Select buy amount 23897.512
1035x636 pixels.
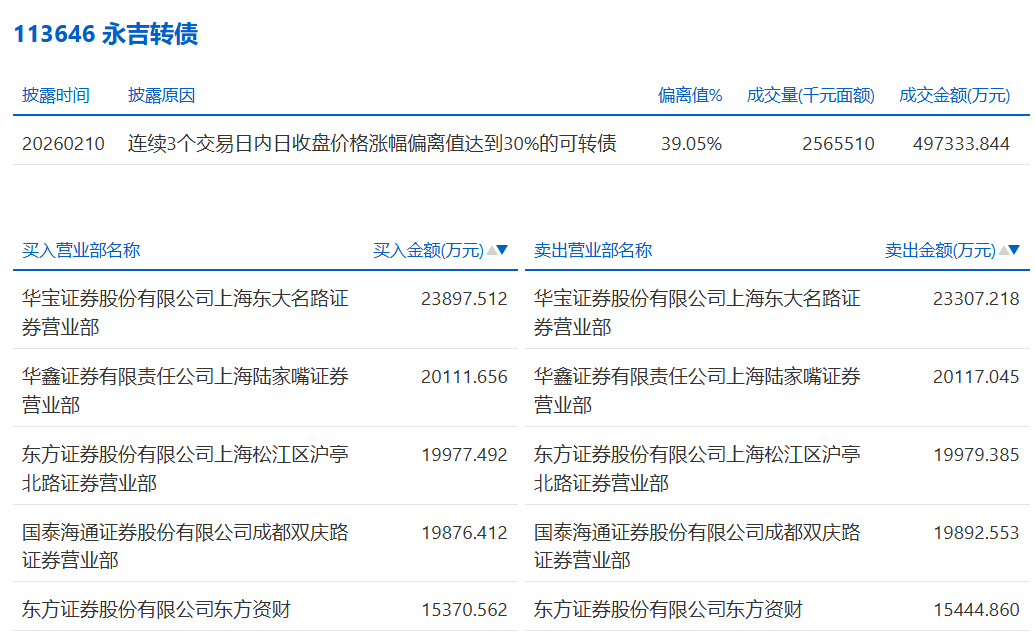click(x=464, y=299)
